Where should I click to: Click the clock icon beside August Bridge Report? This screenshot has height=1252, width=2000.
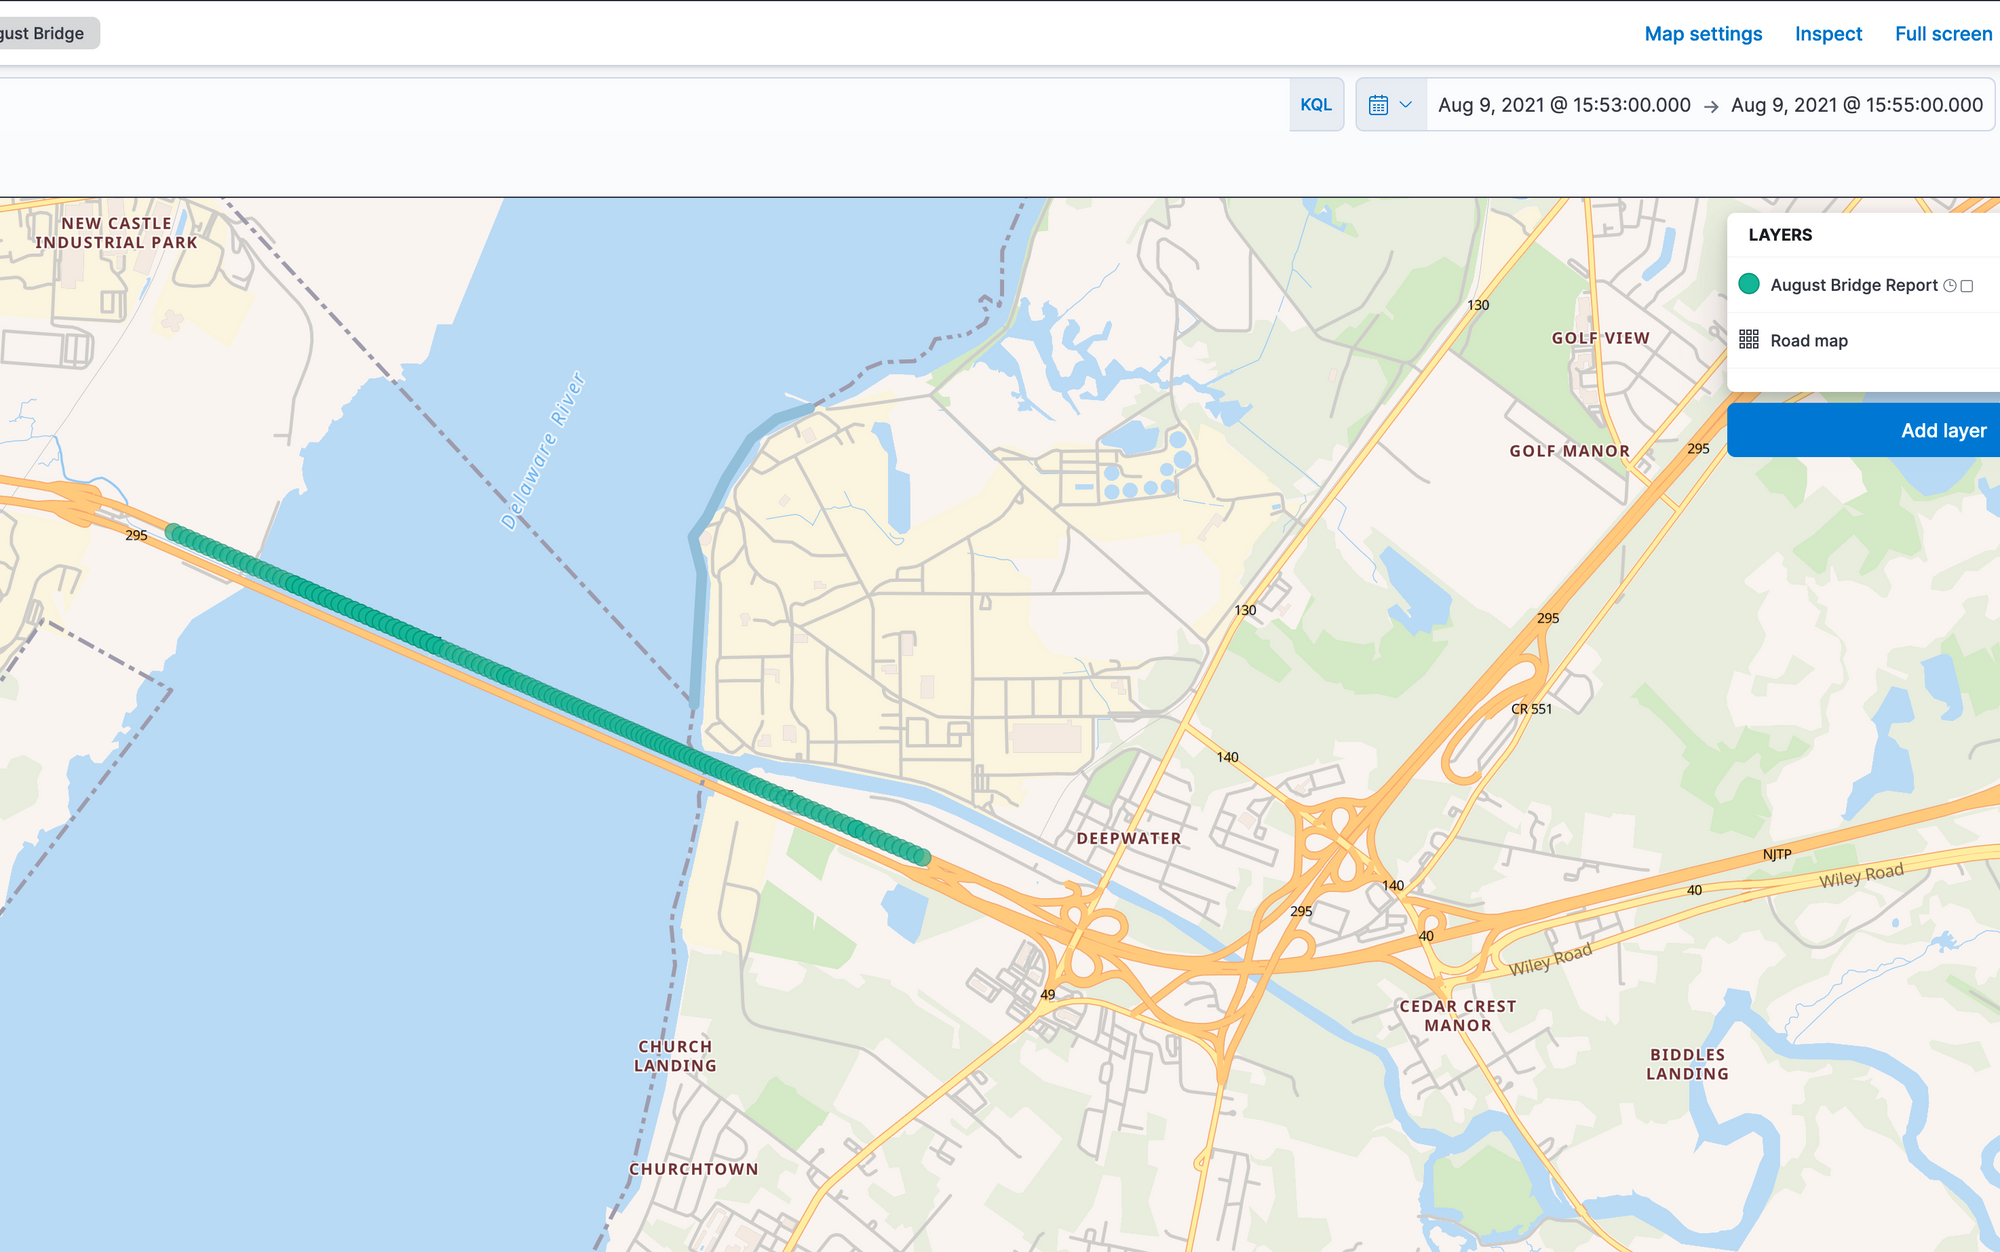click(1949, 286)
